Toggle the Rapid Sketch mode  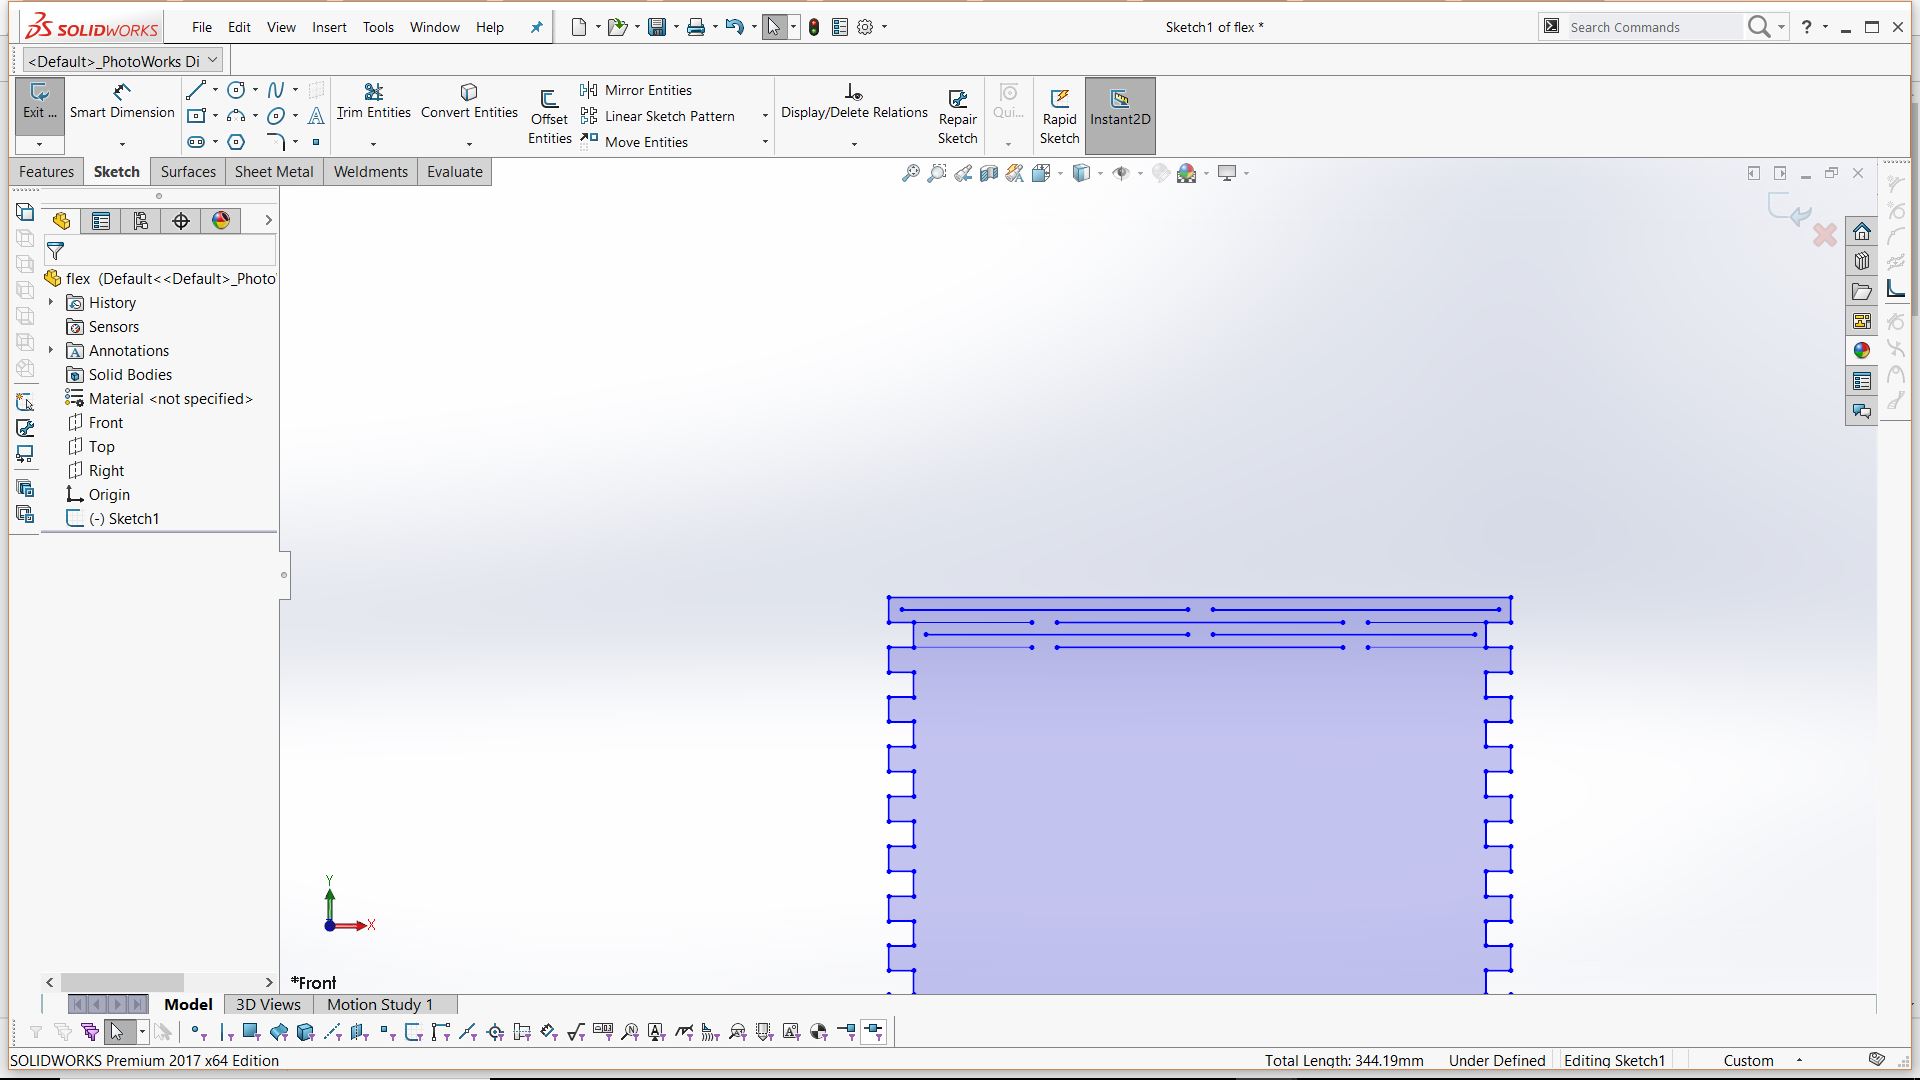1059,117
